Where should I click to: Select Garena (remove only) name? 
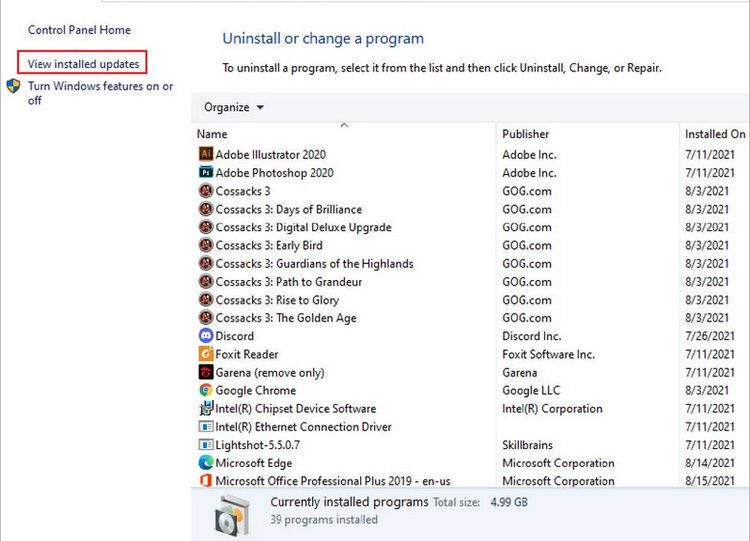(270, 372)
